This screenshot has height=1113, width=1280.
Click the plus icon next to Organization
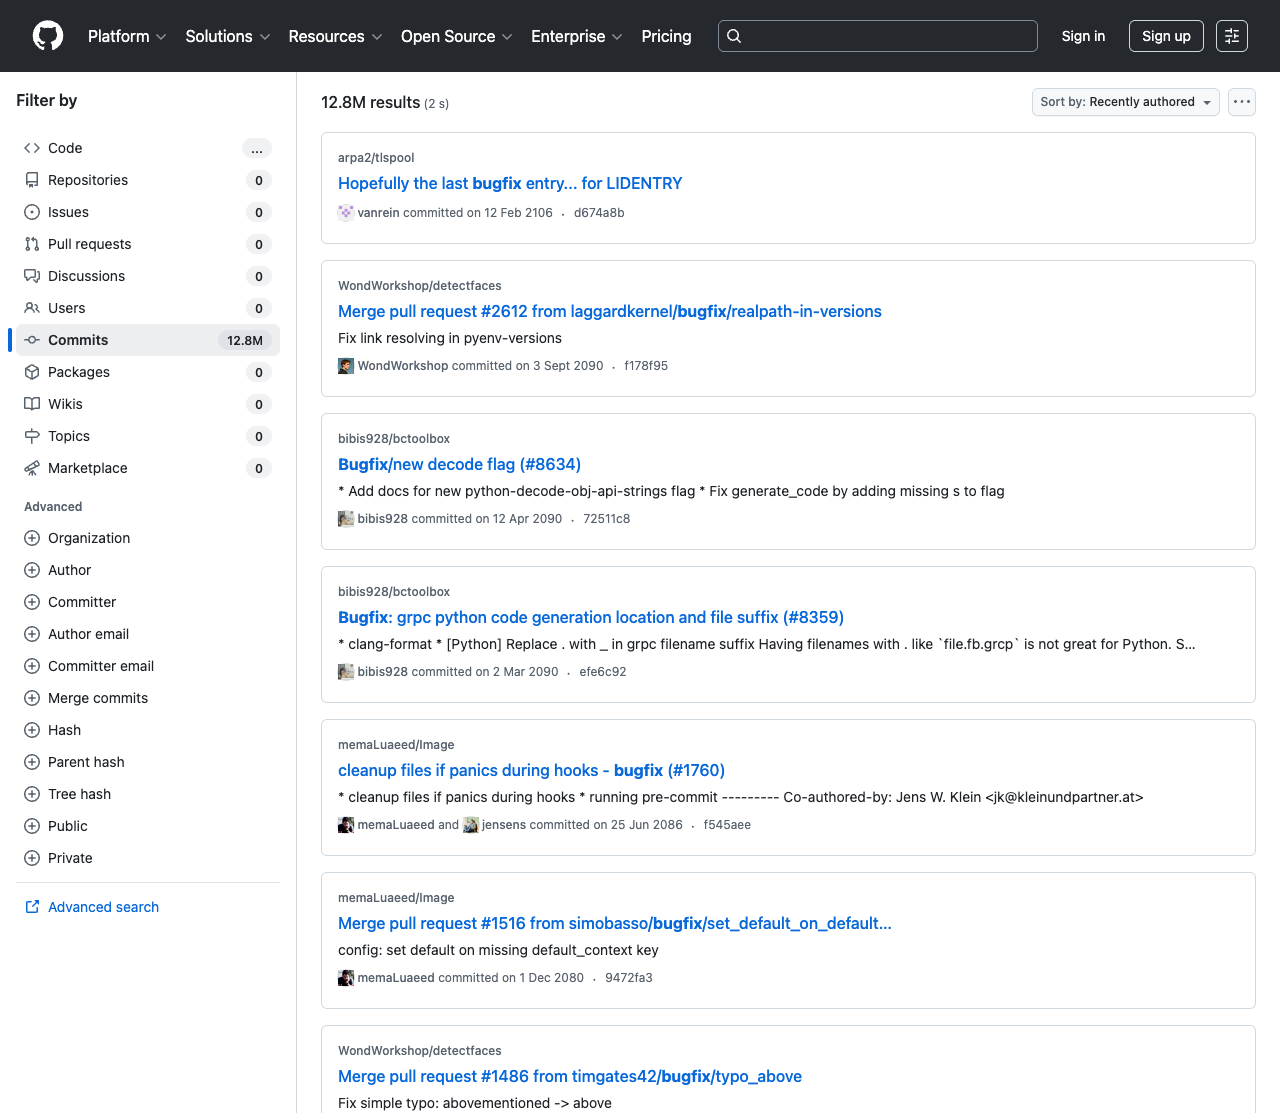(32, 538)
